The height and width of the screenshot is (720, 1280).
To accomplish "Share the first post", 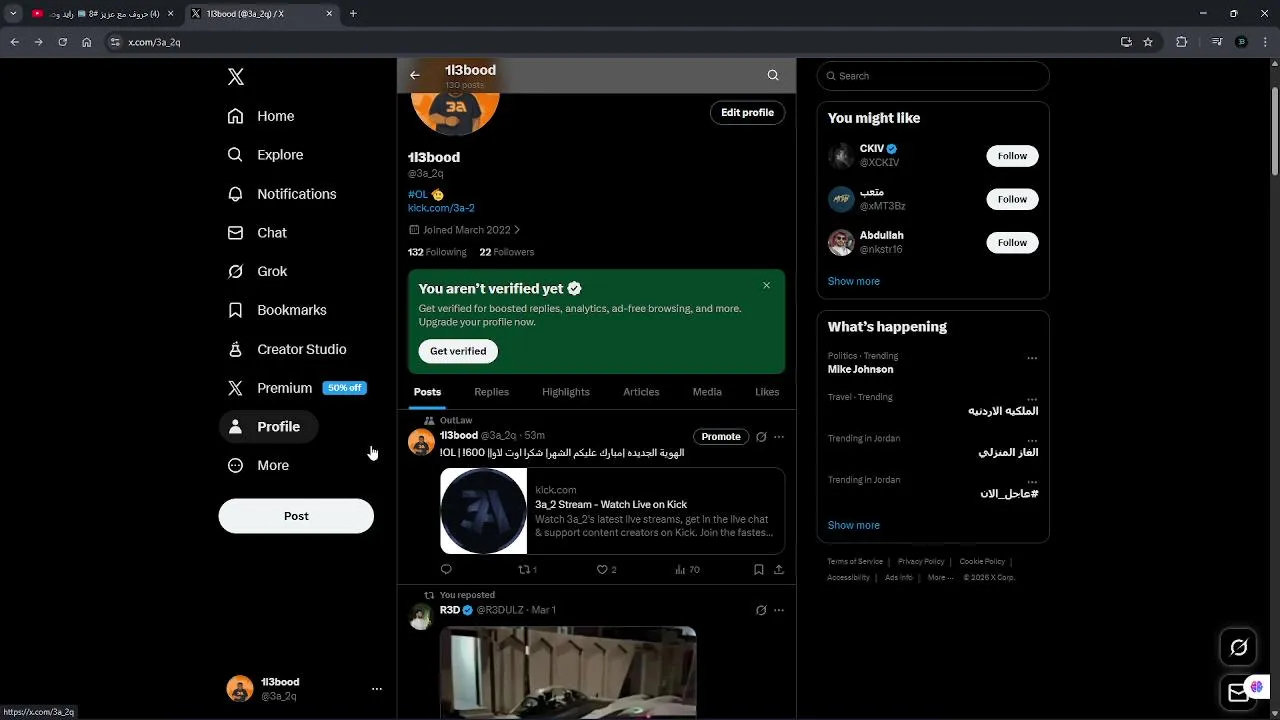I will (779, 570).
